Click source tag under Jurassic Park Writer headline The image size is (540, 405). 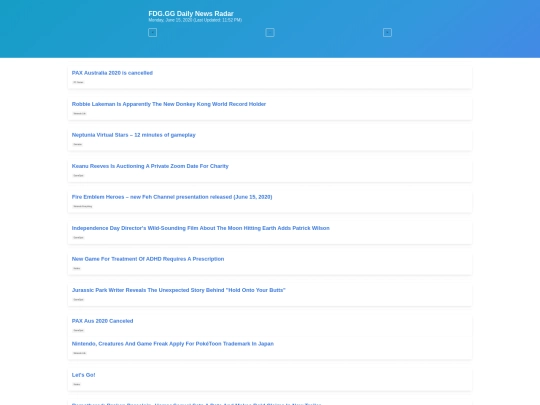coord(78,299)
